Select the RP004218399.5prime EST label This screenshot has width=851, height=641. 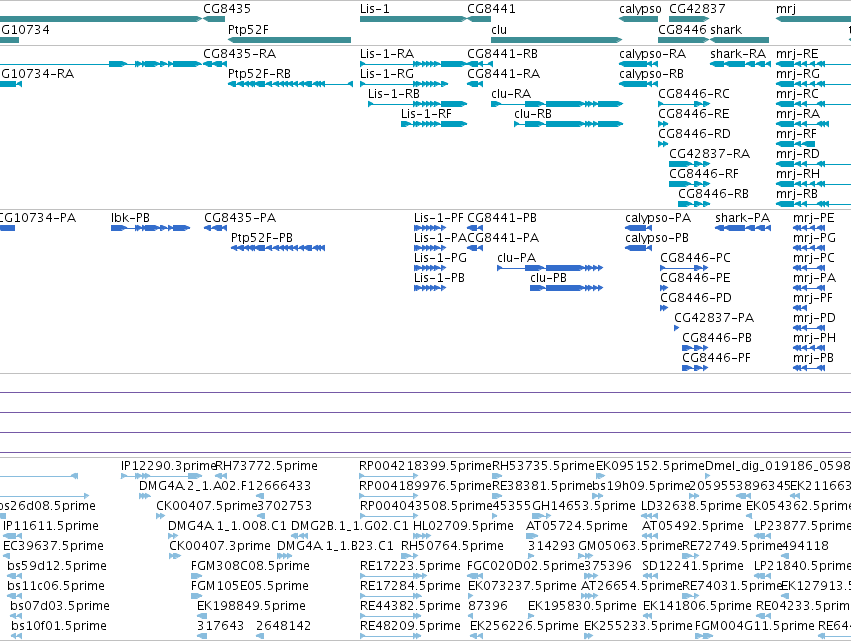click(425, 466)
